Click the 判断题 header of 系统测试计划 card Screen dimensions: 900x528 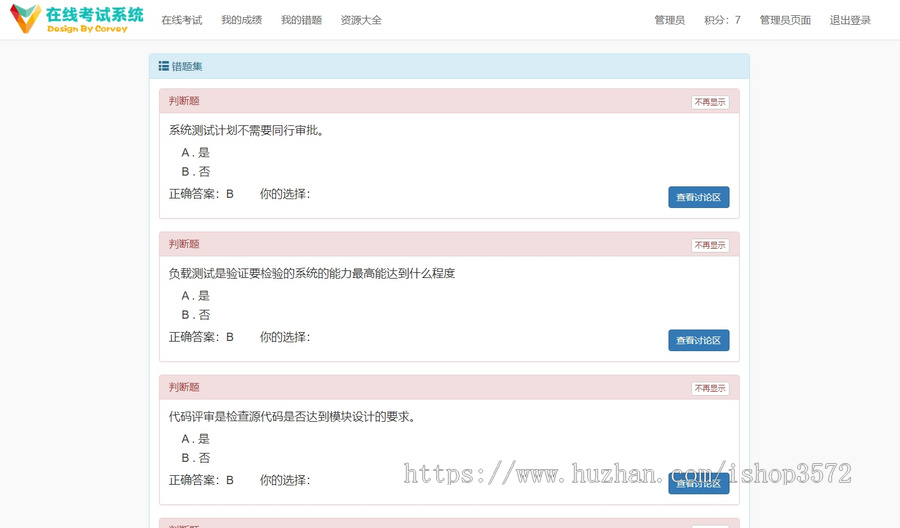coord(184,101)
